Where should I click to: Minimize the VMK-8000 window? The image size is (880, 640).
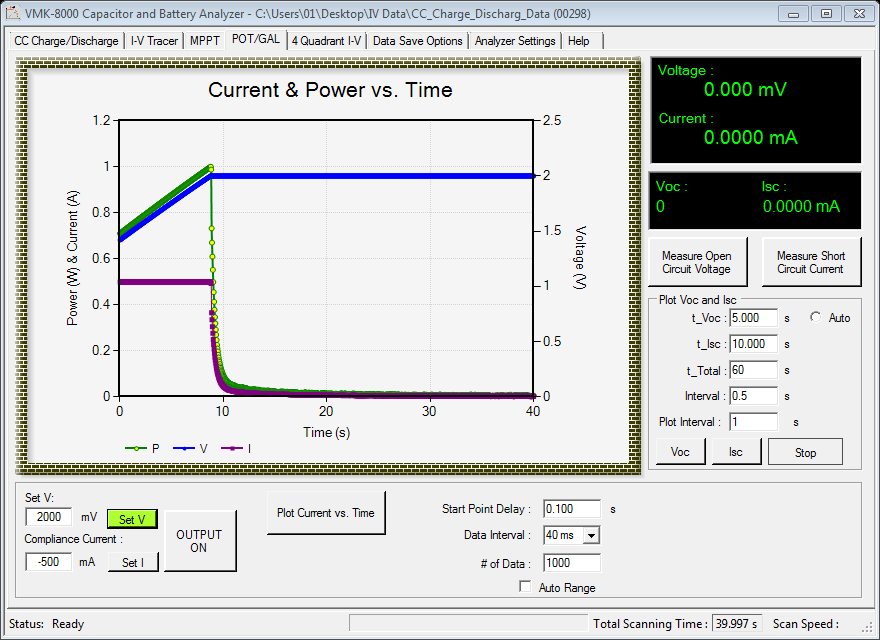[794, 14]
